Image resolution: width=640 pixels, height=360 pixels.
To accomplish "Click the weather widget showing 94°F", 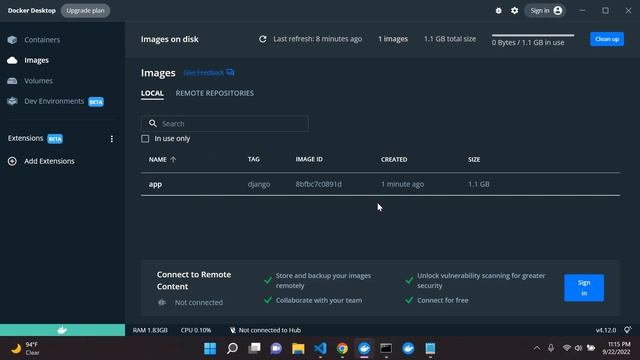I will click(x=25, y=349).
